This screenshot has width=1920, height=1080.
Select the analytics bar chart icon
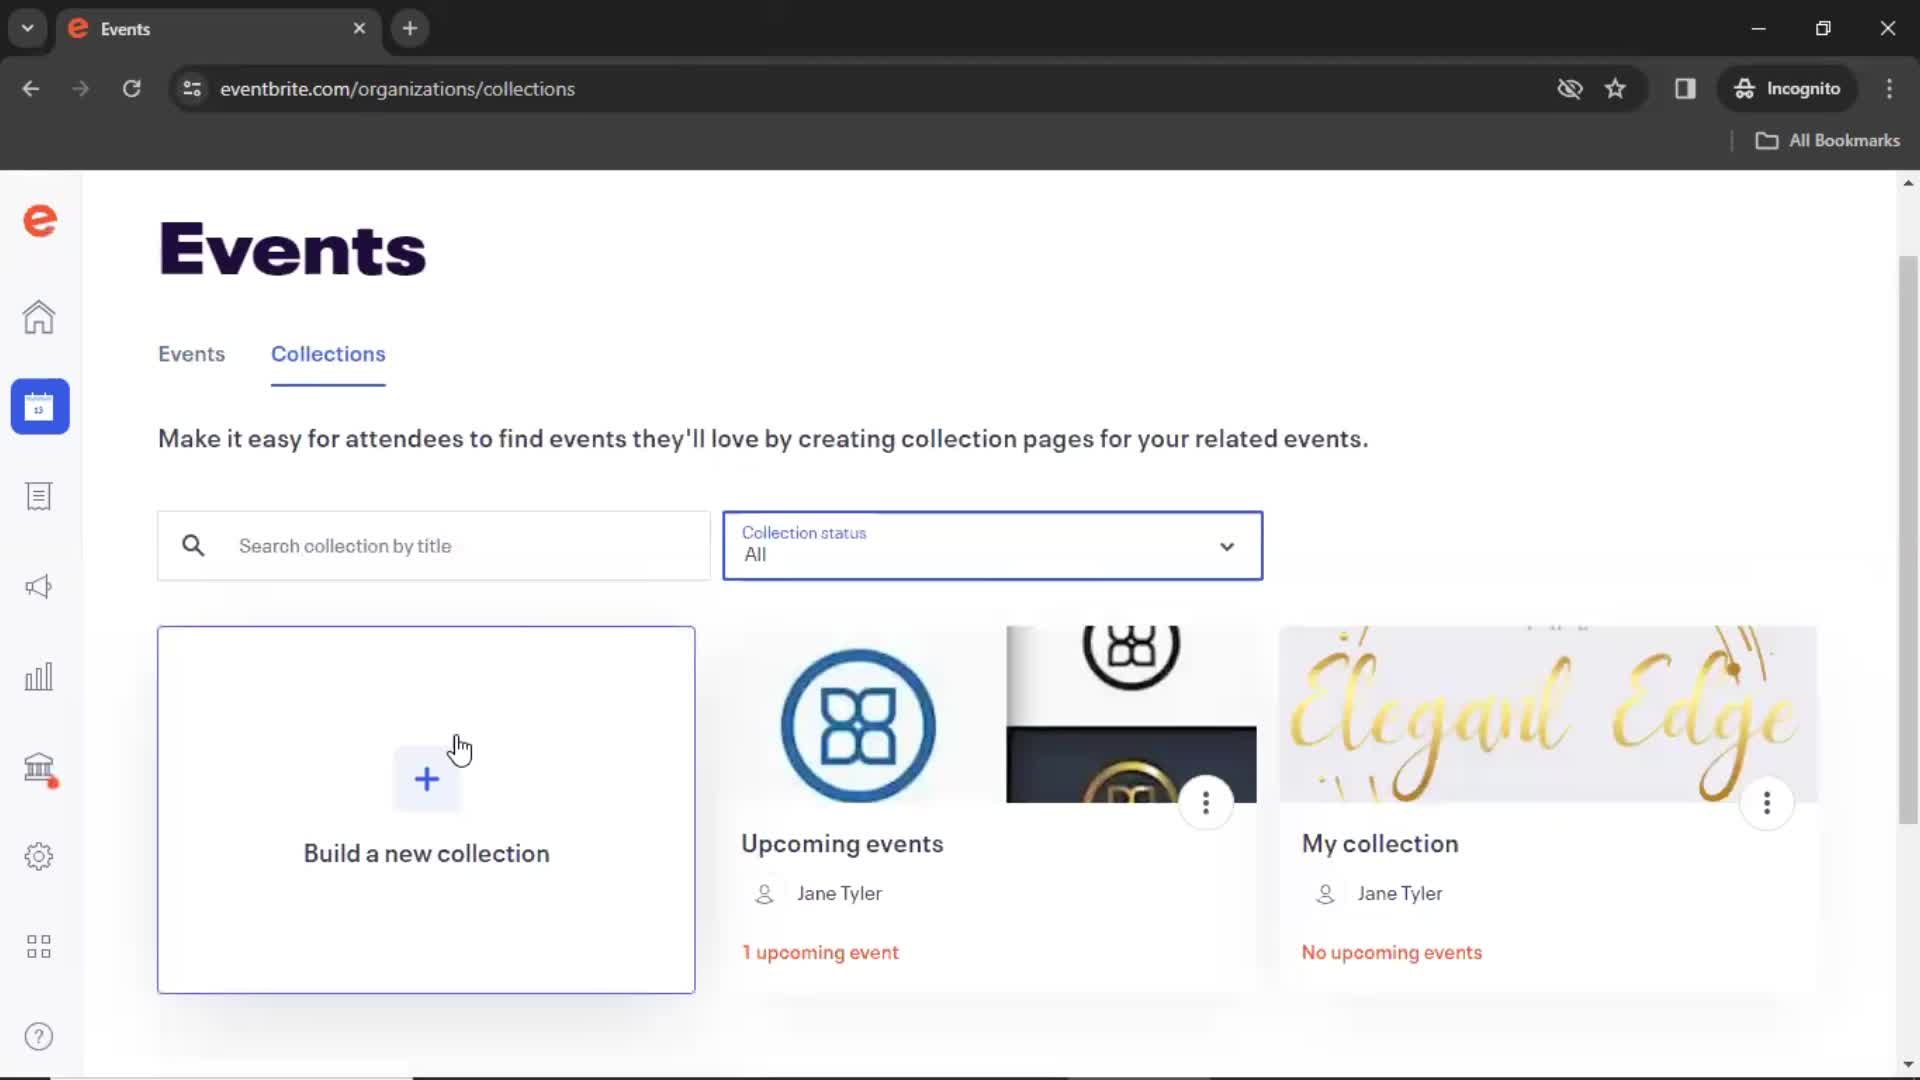tap(38, 676)
